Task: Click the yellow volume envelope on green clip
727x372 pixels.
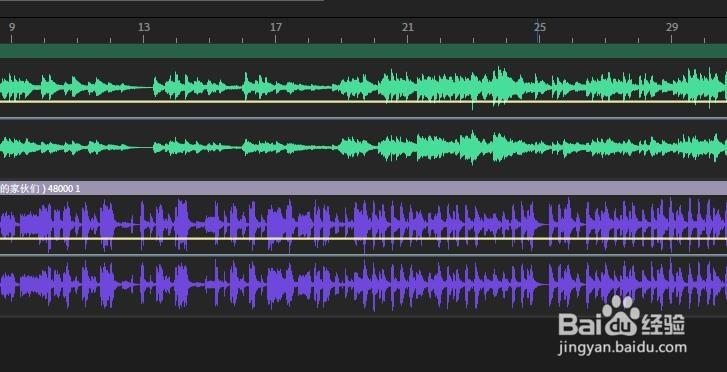Action: click(x=364, y=102)
